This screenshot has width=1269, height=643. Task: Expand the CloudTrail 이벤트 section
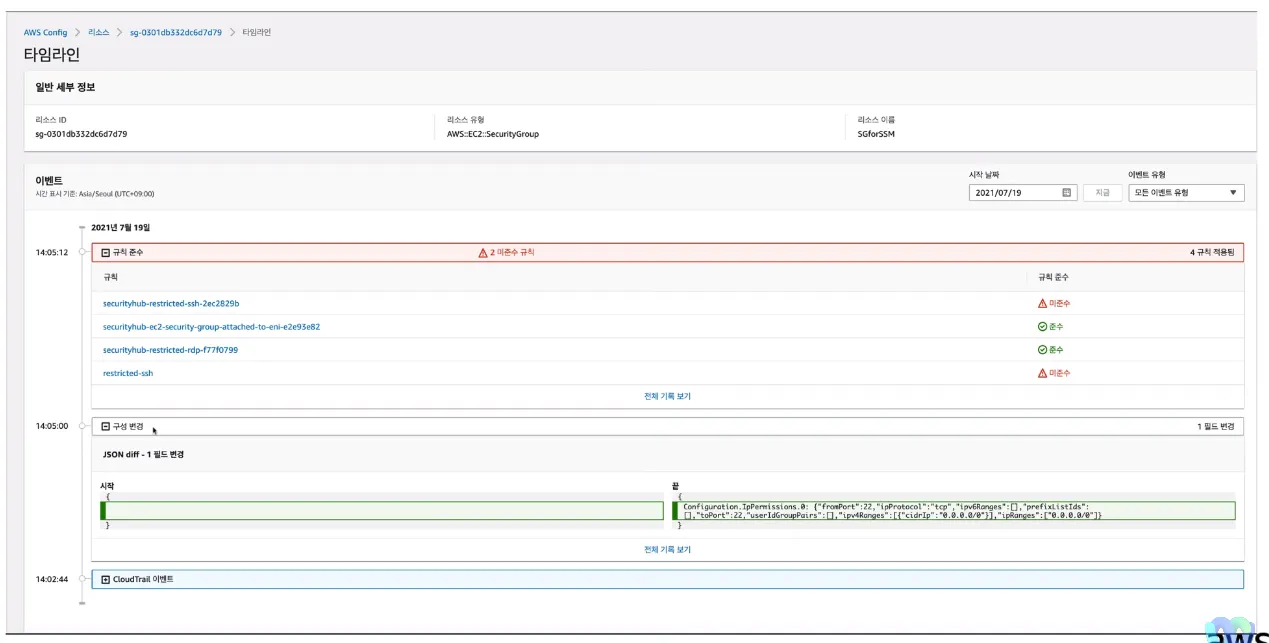pos(105,579)
